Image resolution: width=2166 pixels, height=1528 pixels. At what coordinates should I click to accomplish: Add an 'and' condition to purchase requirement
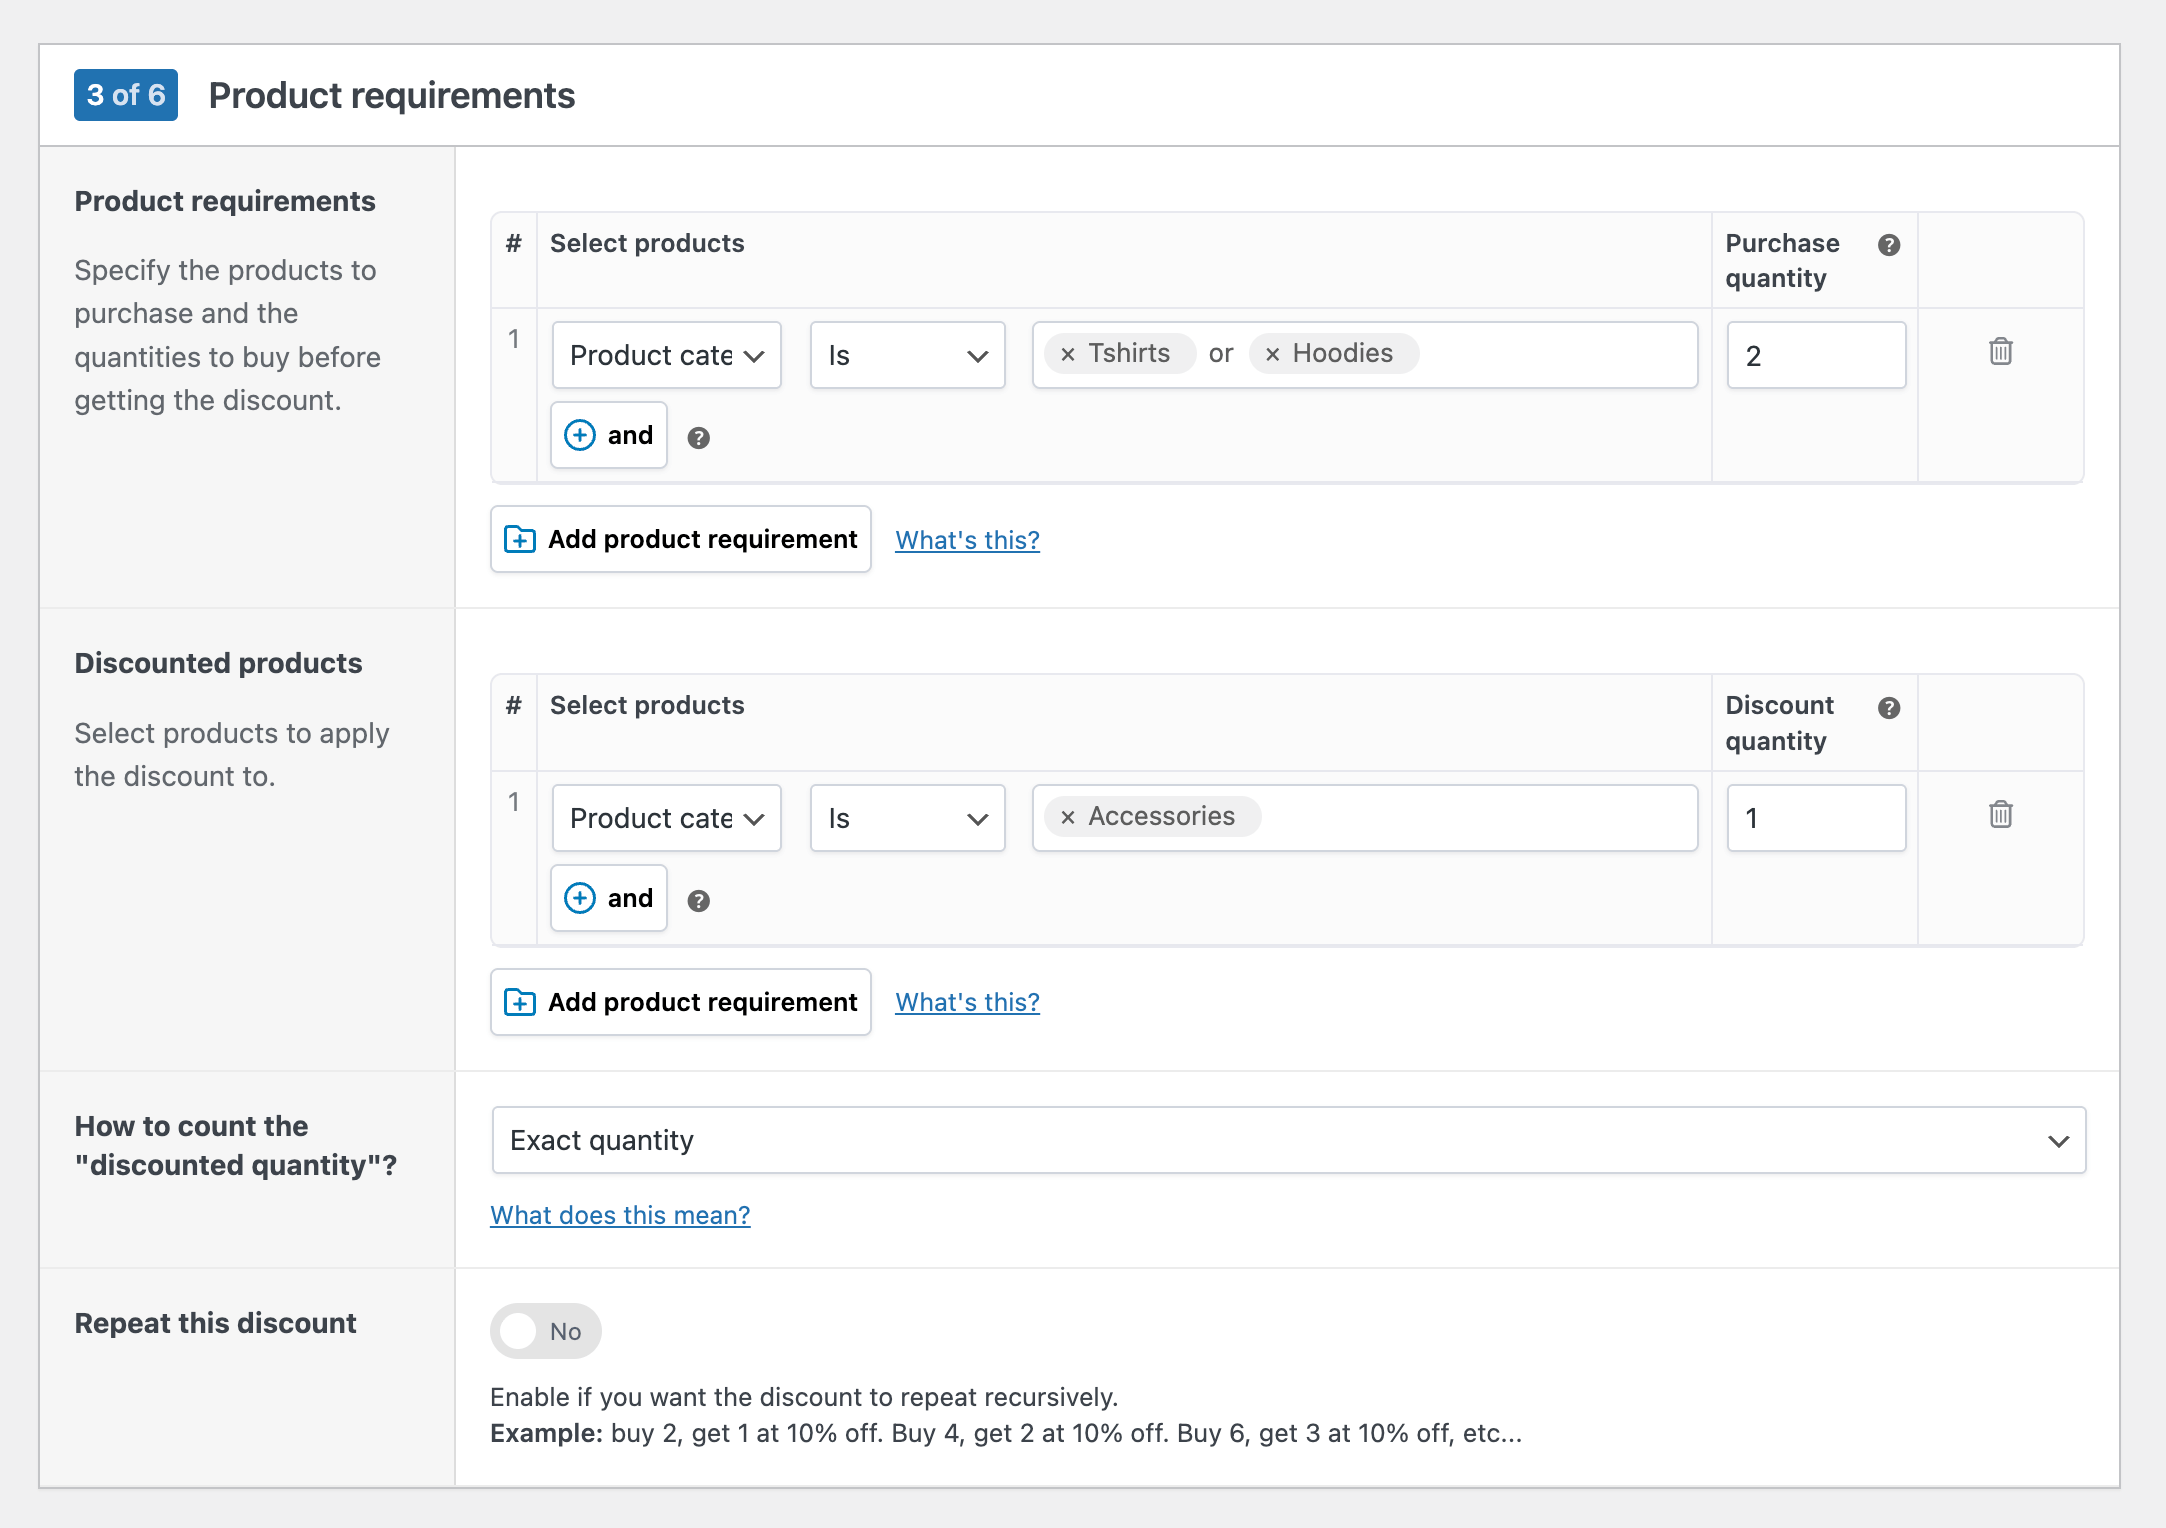coord(609,435)
